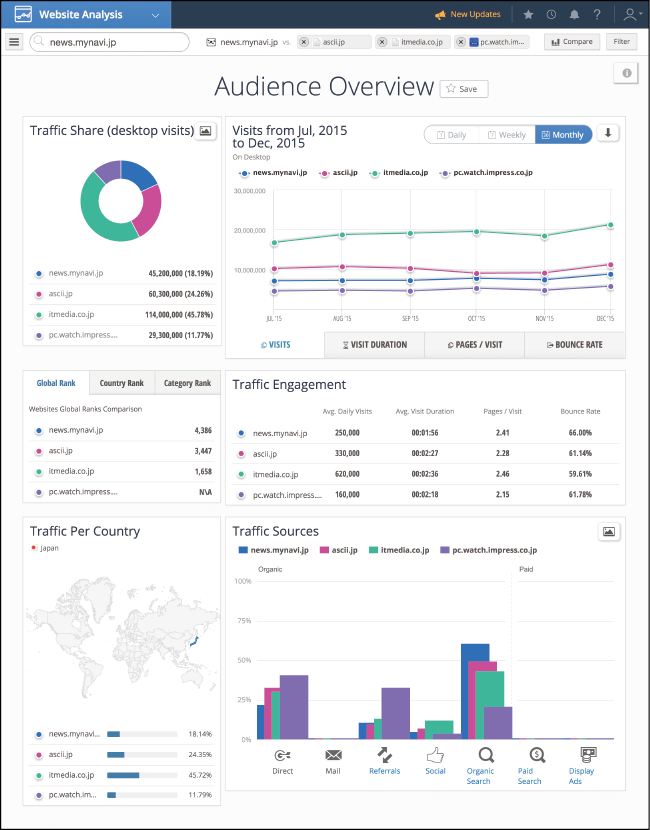
Task: Click Japan on the world map
Action: 194,642
